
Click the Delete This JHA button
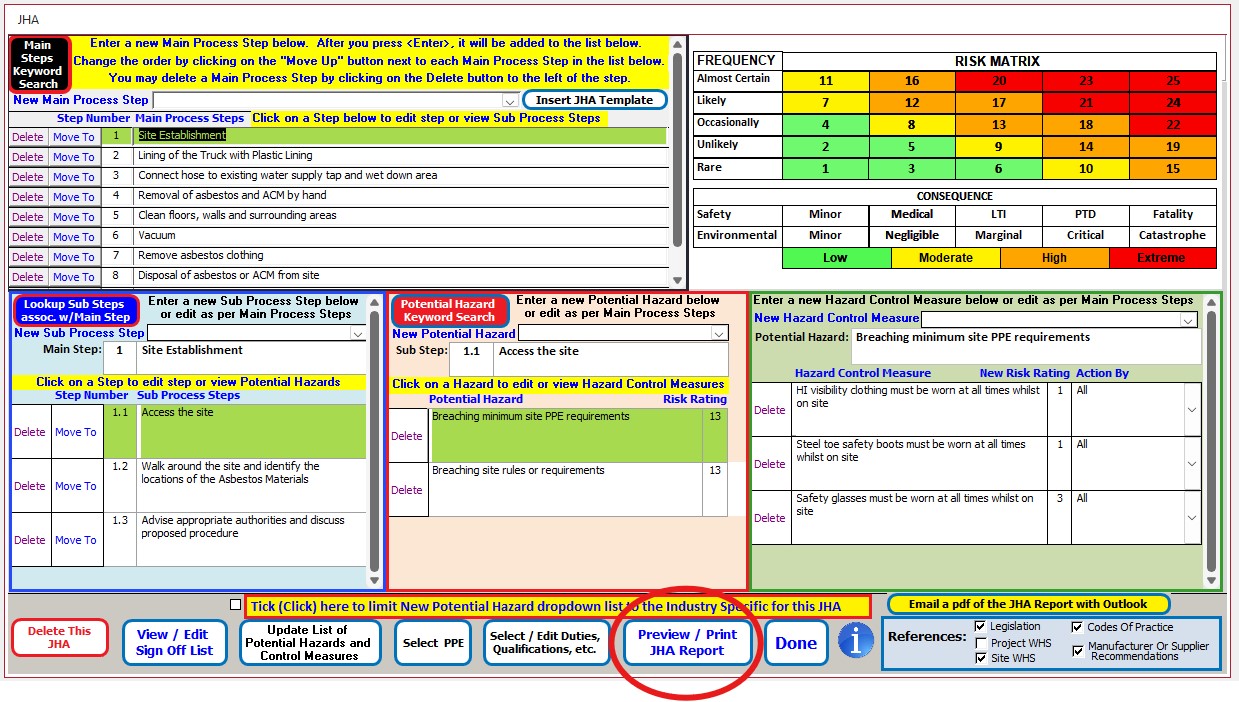coord(59,638)
